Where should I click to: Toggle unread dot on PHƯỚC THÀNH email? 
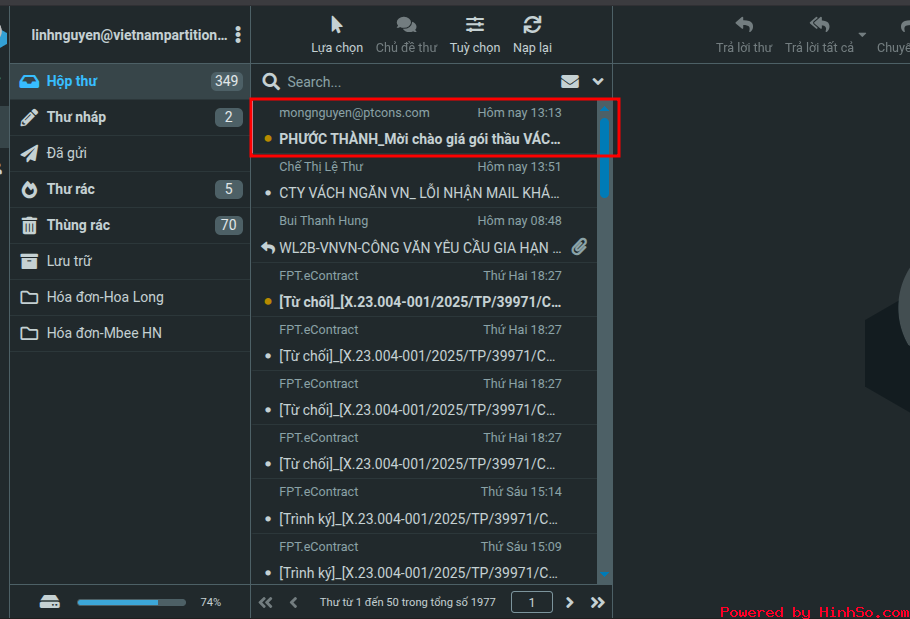click(x=268, y=139)
